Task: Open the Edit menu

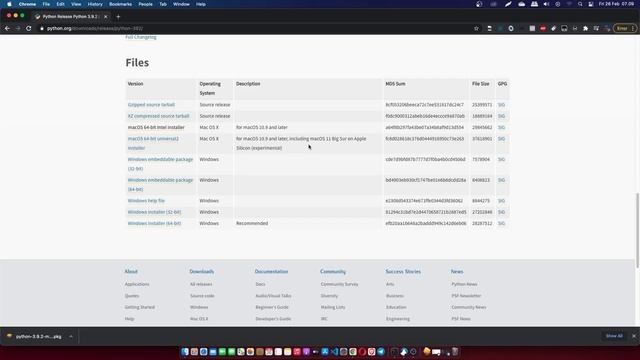Action: [x=60, y=4]
